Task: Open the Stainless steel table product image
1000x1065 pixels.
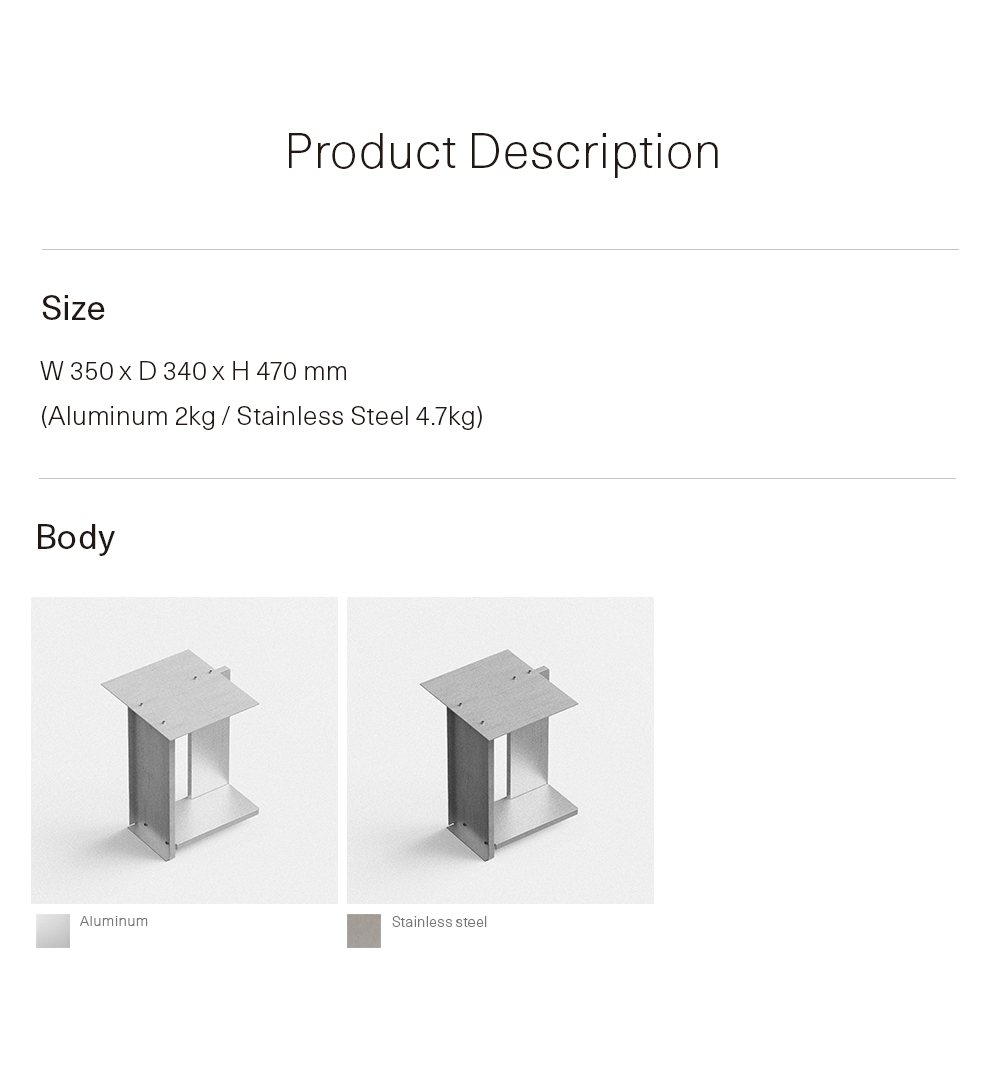Action: point(500,750)
